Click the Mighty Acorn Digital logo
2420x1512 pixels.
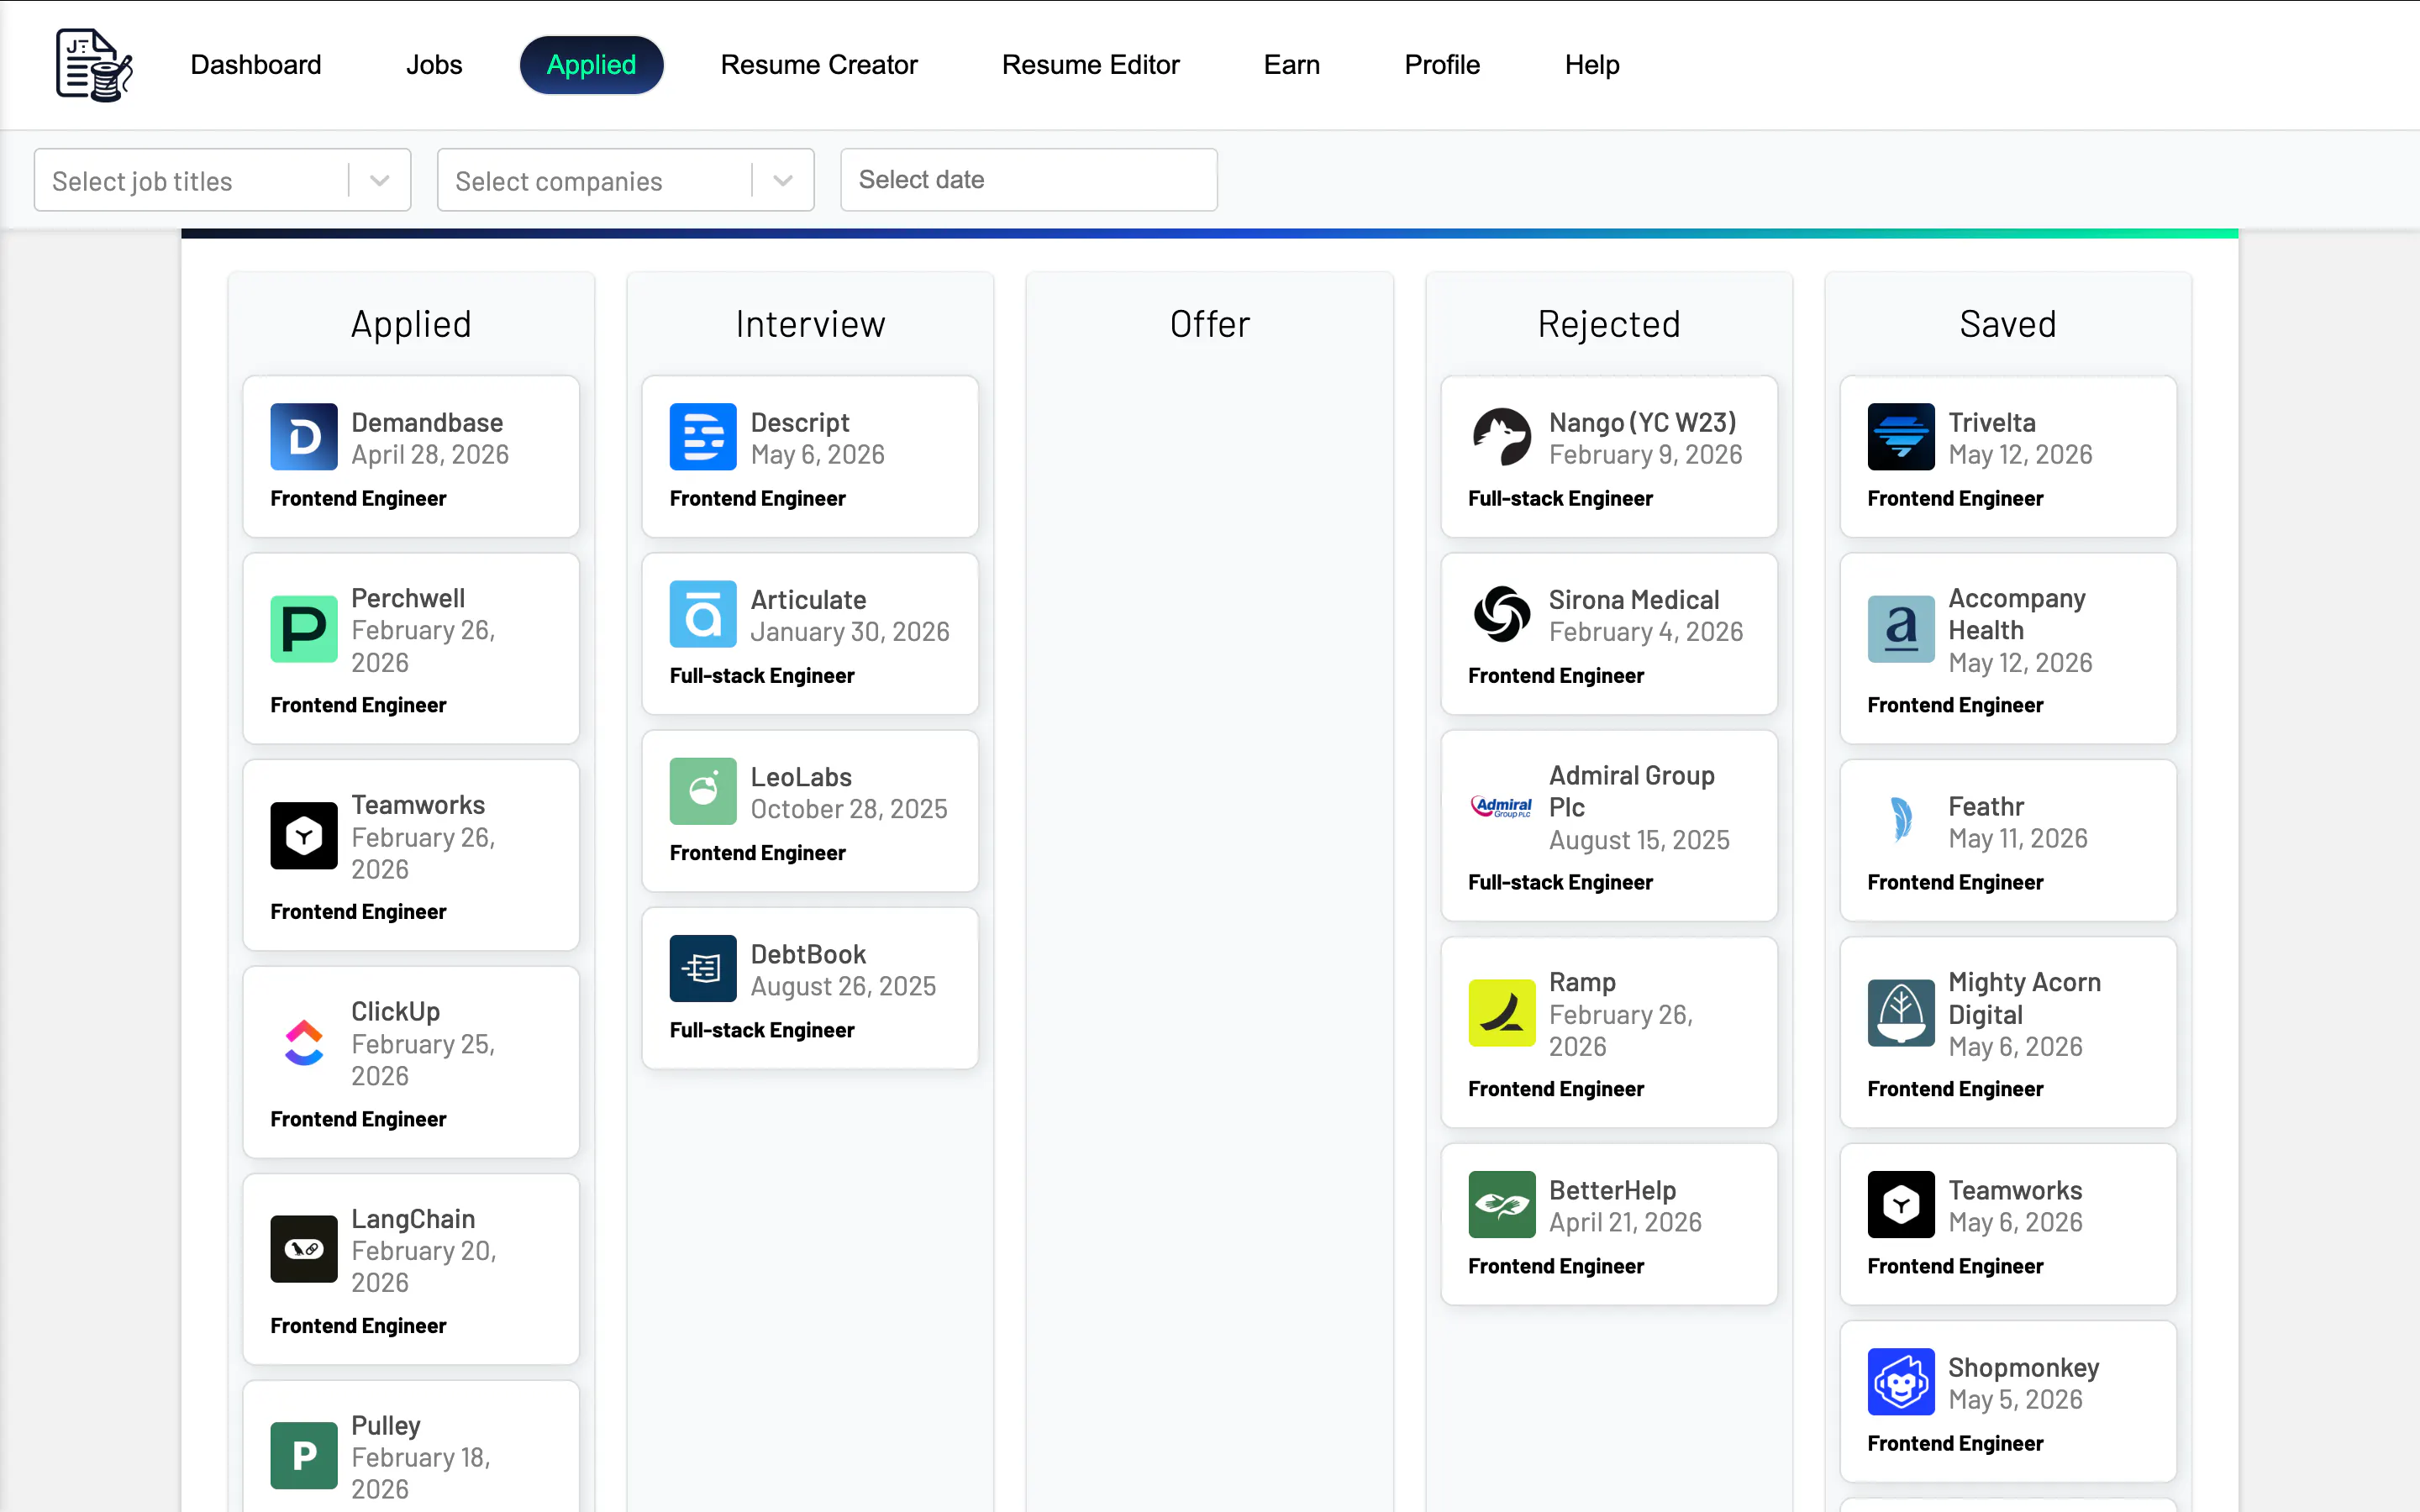[x=1901, y=1013]
